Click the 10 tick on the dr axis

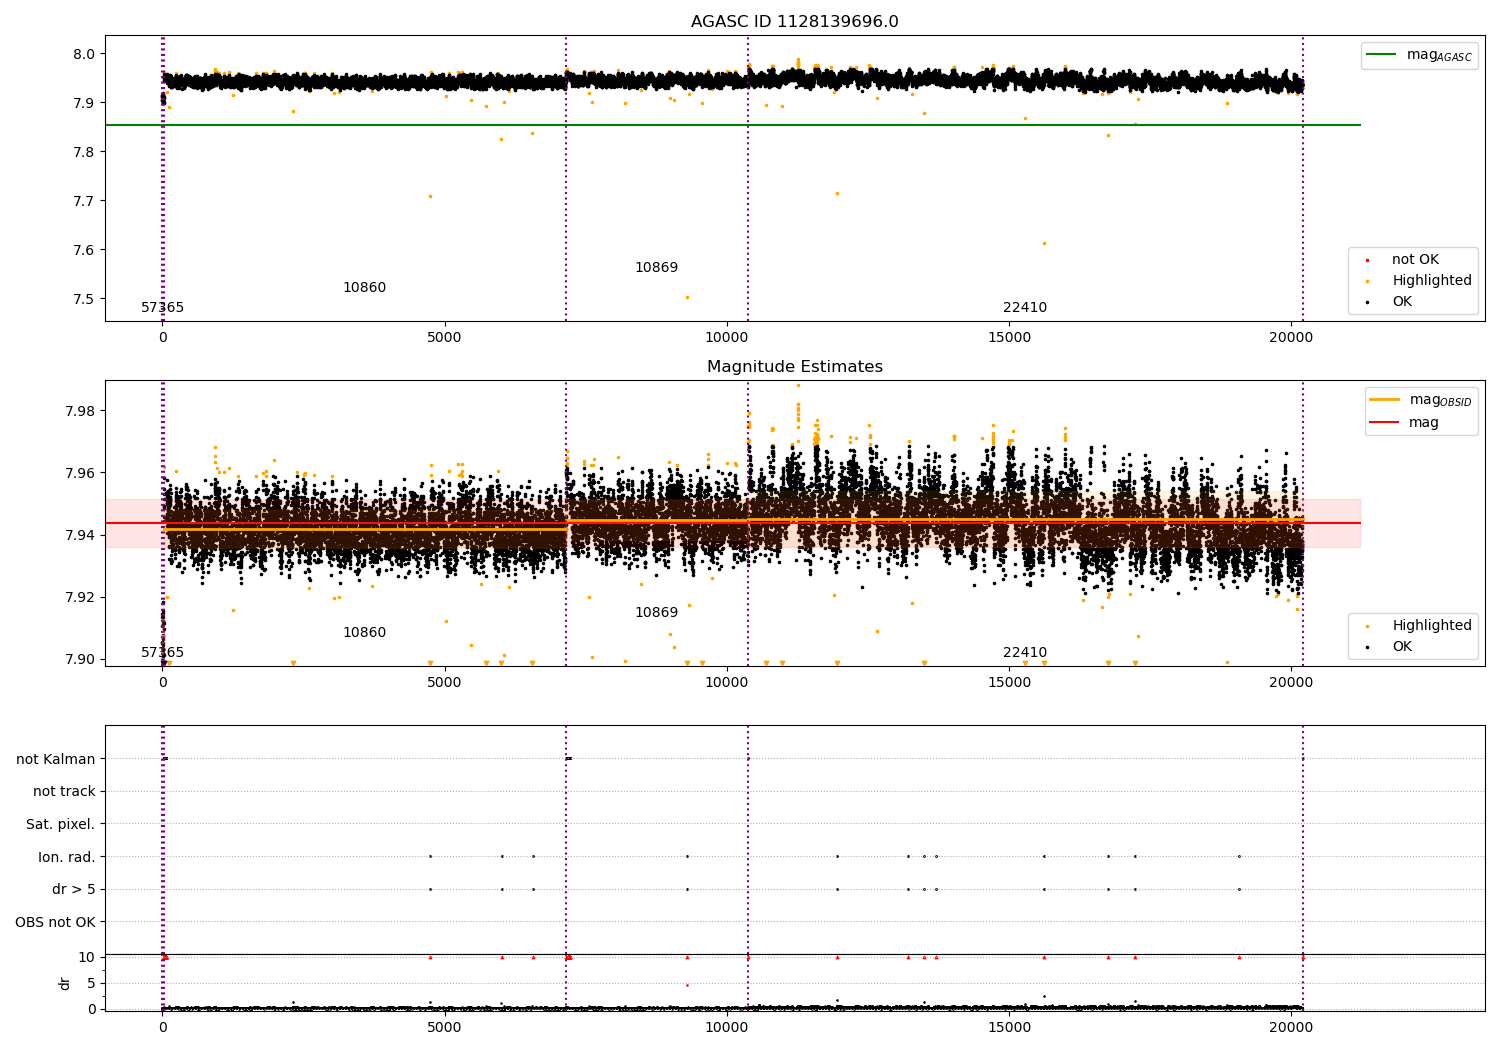coord(87,958)
